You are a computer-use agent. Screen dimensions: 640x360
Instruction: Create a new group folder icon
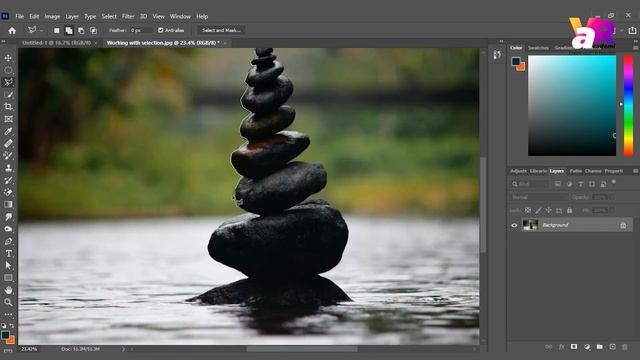coord(599,347)
